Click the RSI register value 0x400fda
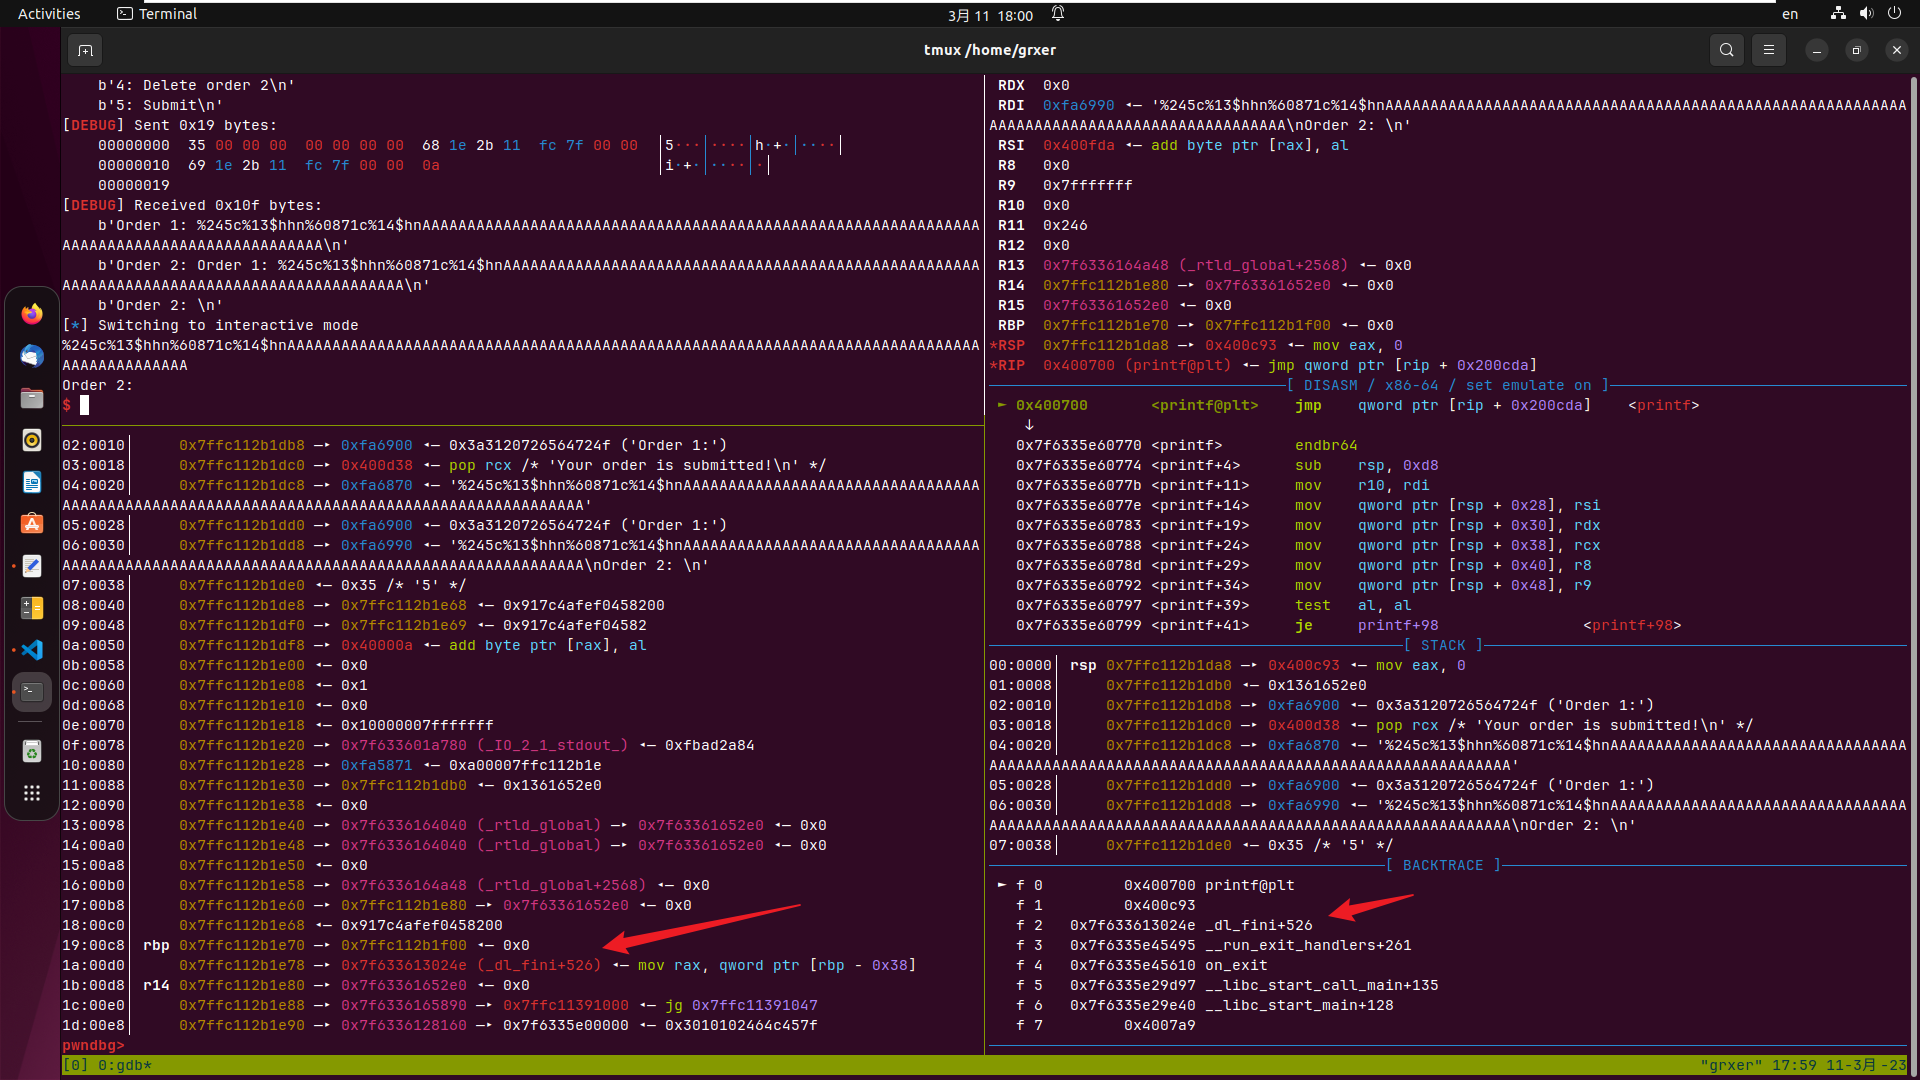This screenshot has height=1080, width=1920. tap(1079, 145)
